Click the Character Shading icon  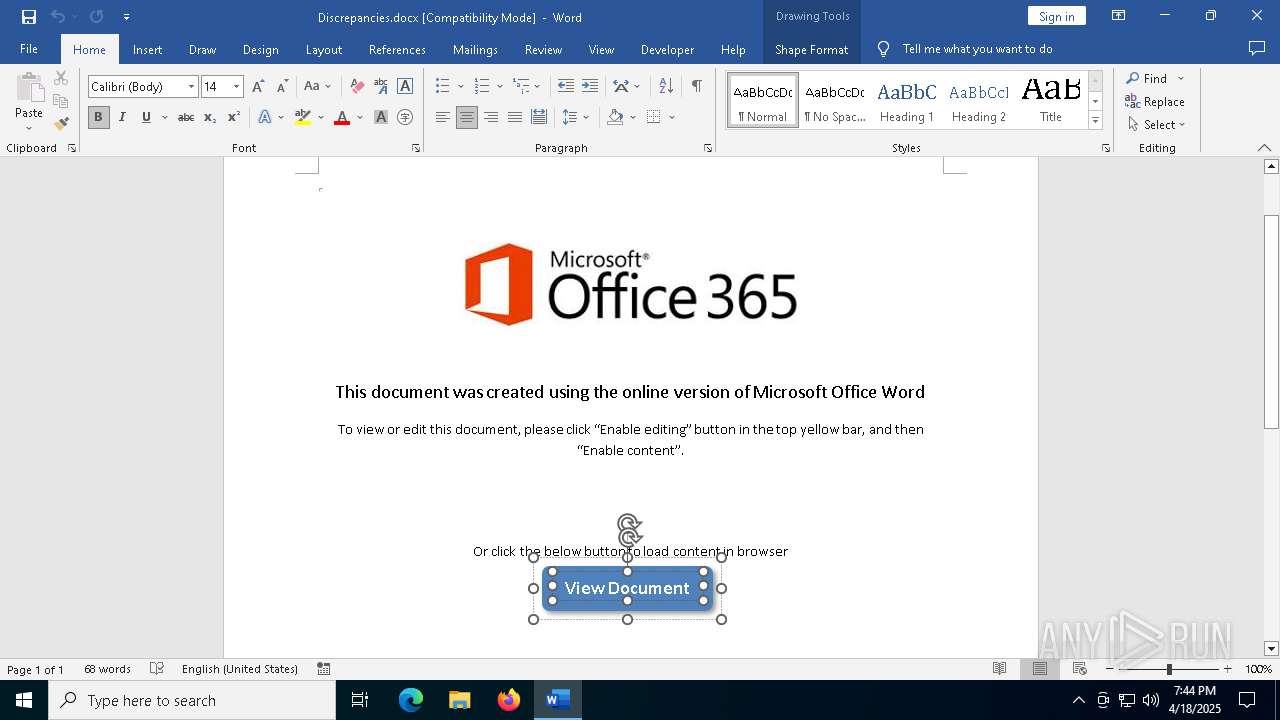381,117
